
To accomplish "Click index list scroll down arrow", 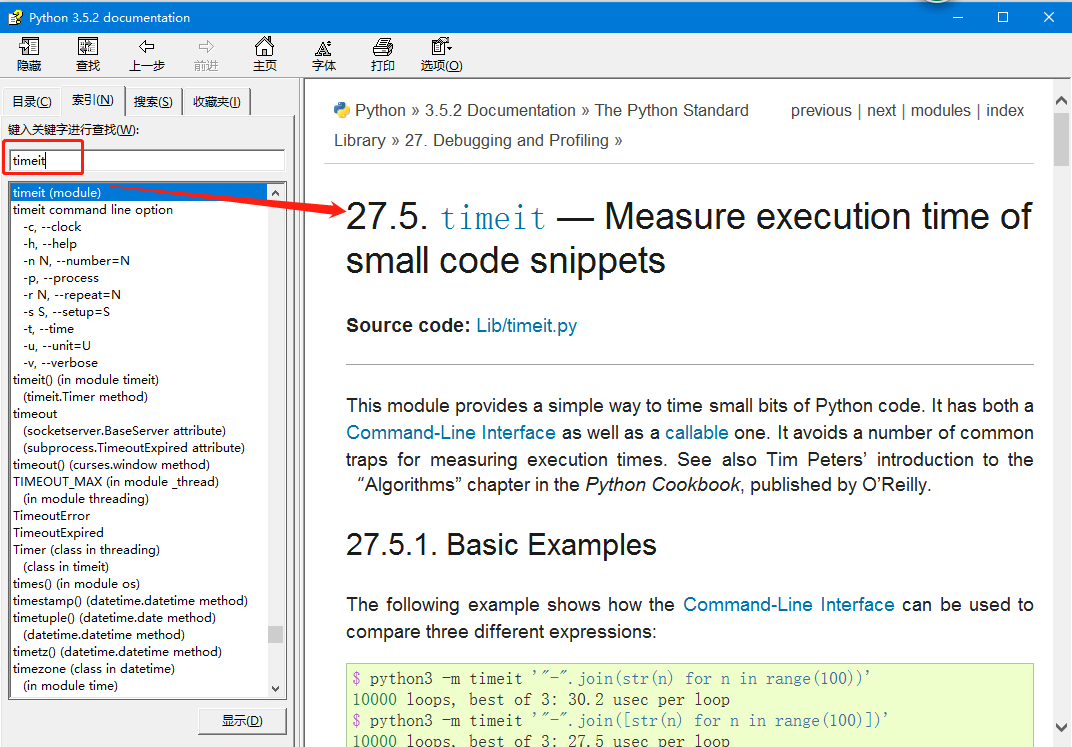I will click(276, 688).
